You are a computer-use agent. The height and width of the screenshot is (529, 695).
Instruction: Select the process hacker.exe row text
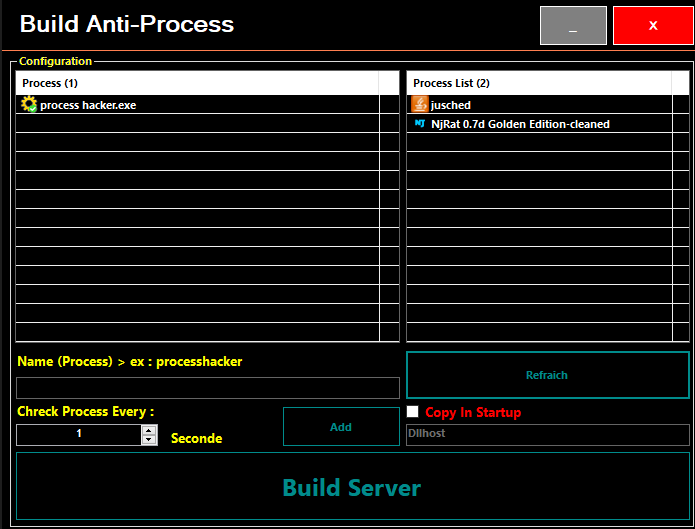coord(88,105)
